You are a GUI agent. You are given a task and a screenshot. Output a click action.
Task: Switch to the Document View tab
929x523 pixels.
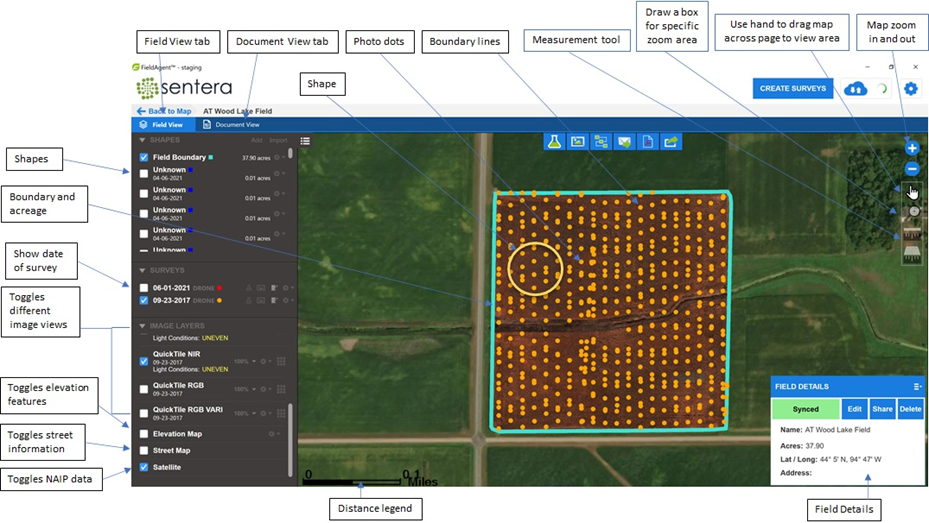[232, 125]
